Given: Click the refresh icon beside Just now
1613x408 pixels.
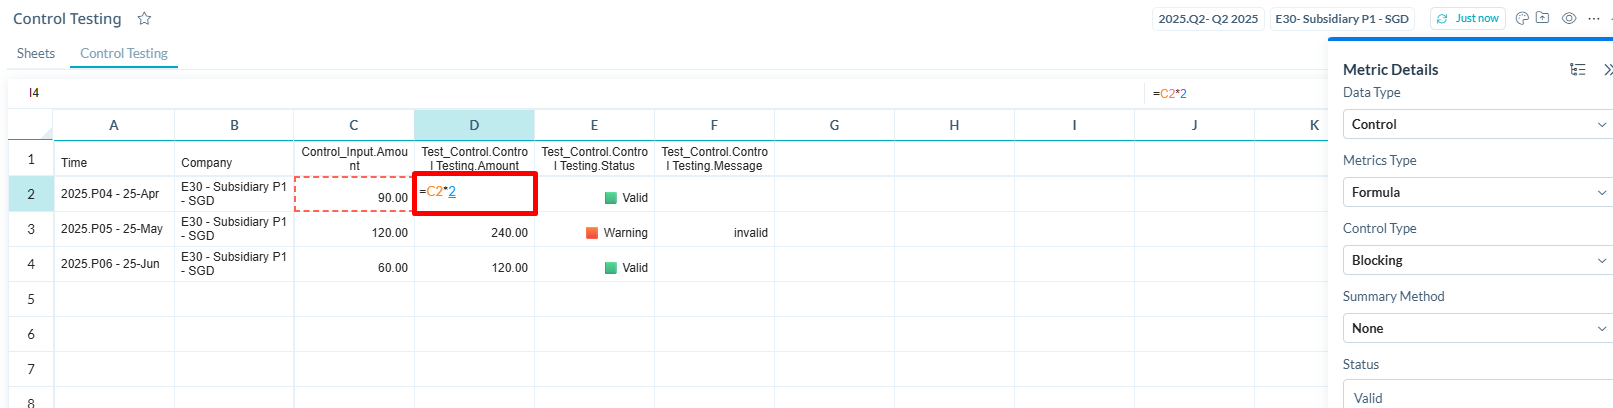Looking at the screenshot, I should point(1442,18).
